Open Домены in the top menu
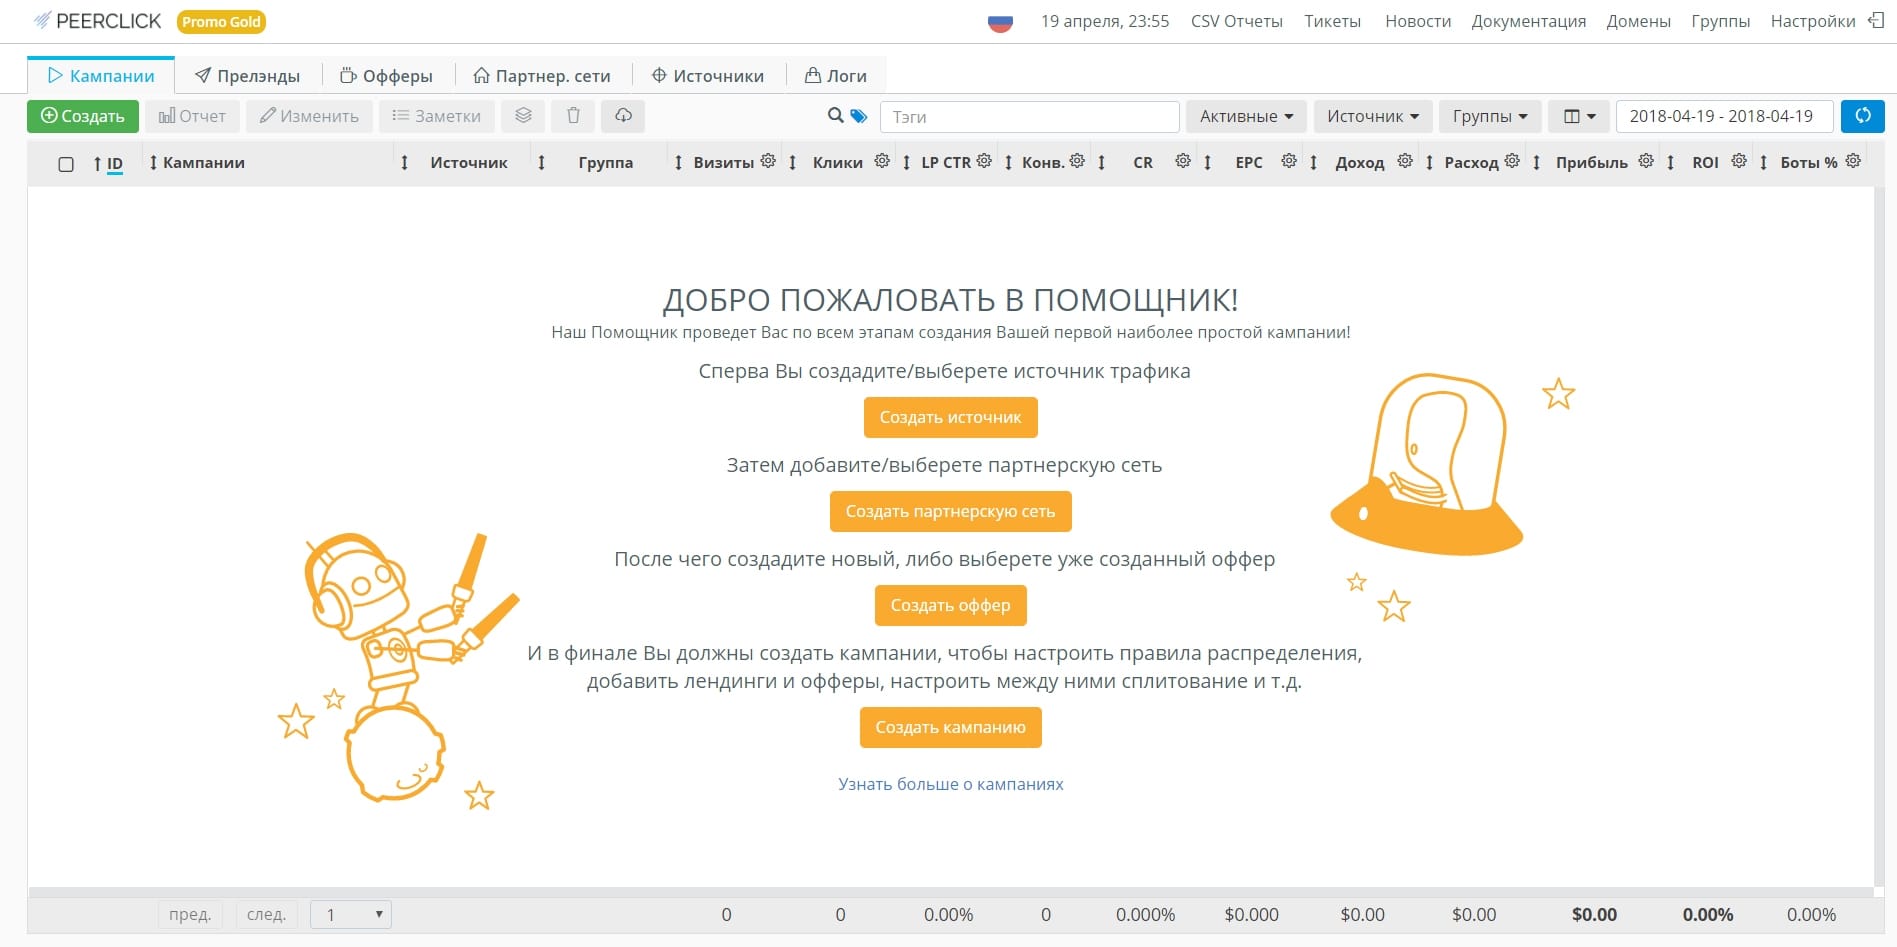Image resolution: width=1897 pixels, height=947 pixels. tap(1638, 21)
